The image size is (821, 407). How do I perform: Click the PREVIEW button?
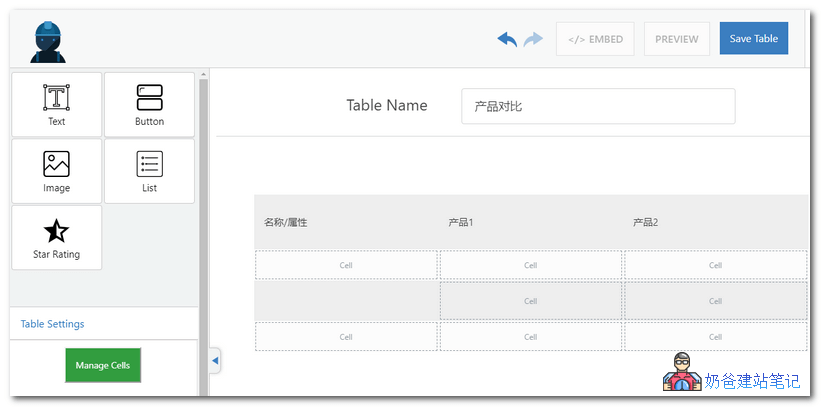676,39
